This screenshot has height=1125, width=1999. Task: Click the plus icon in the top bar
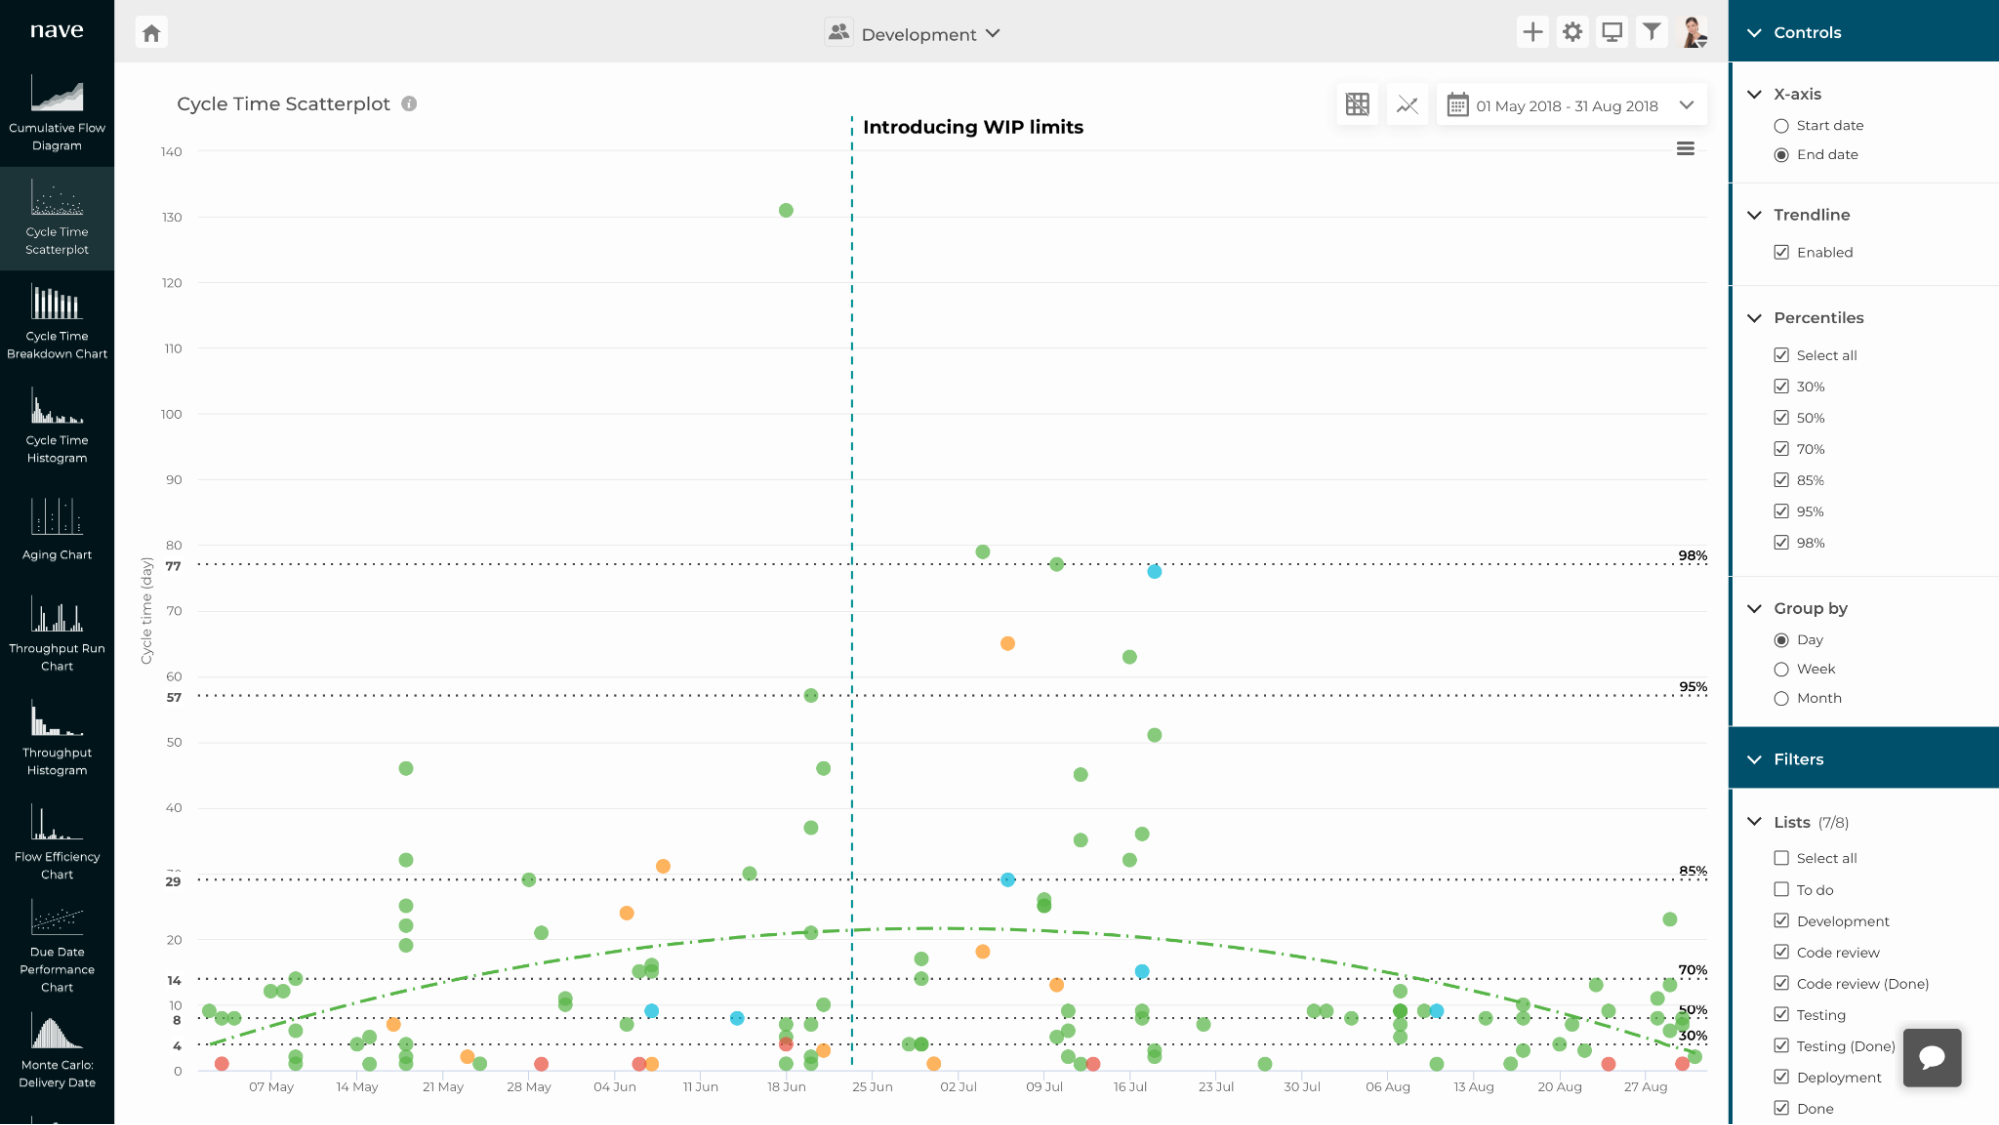tap(1532, 32)
